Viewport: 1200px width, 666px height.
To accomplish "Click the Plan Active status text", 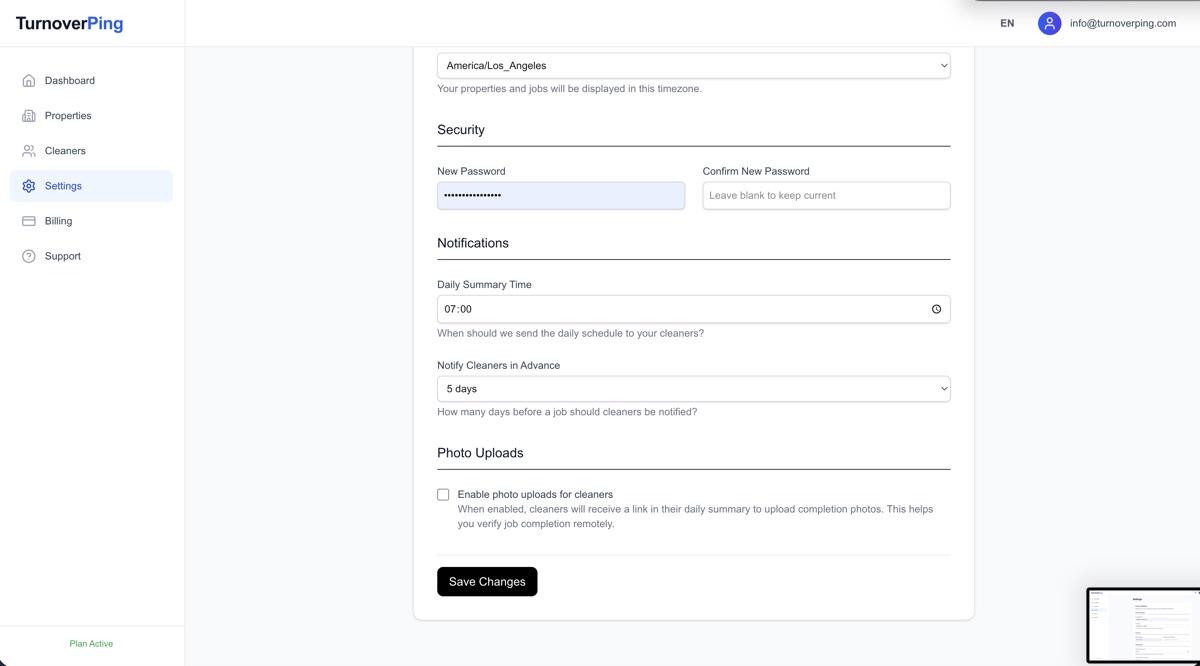I will click(91, 644).
